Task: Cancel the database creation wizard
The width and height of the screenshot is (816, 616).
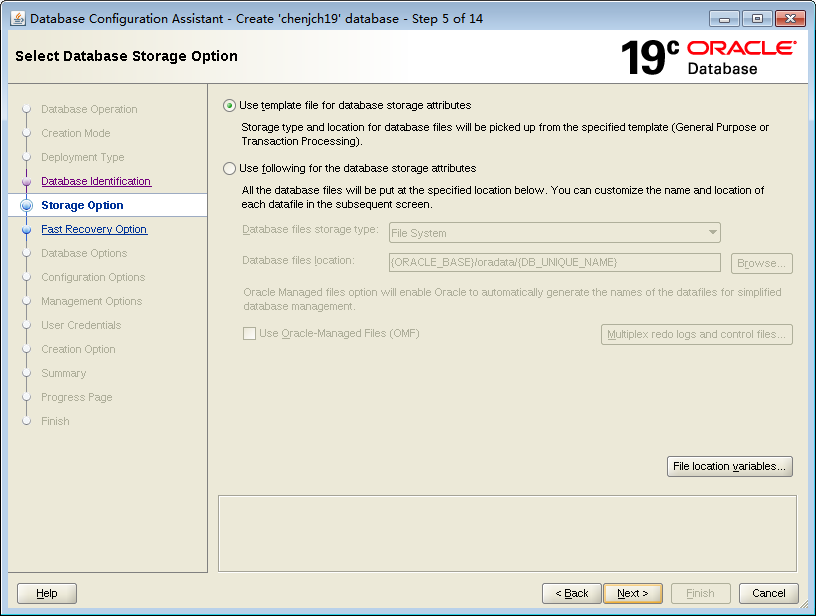Action: click(x=768, y=593)
